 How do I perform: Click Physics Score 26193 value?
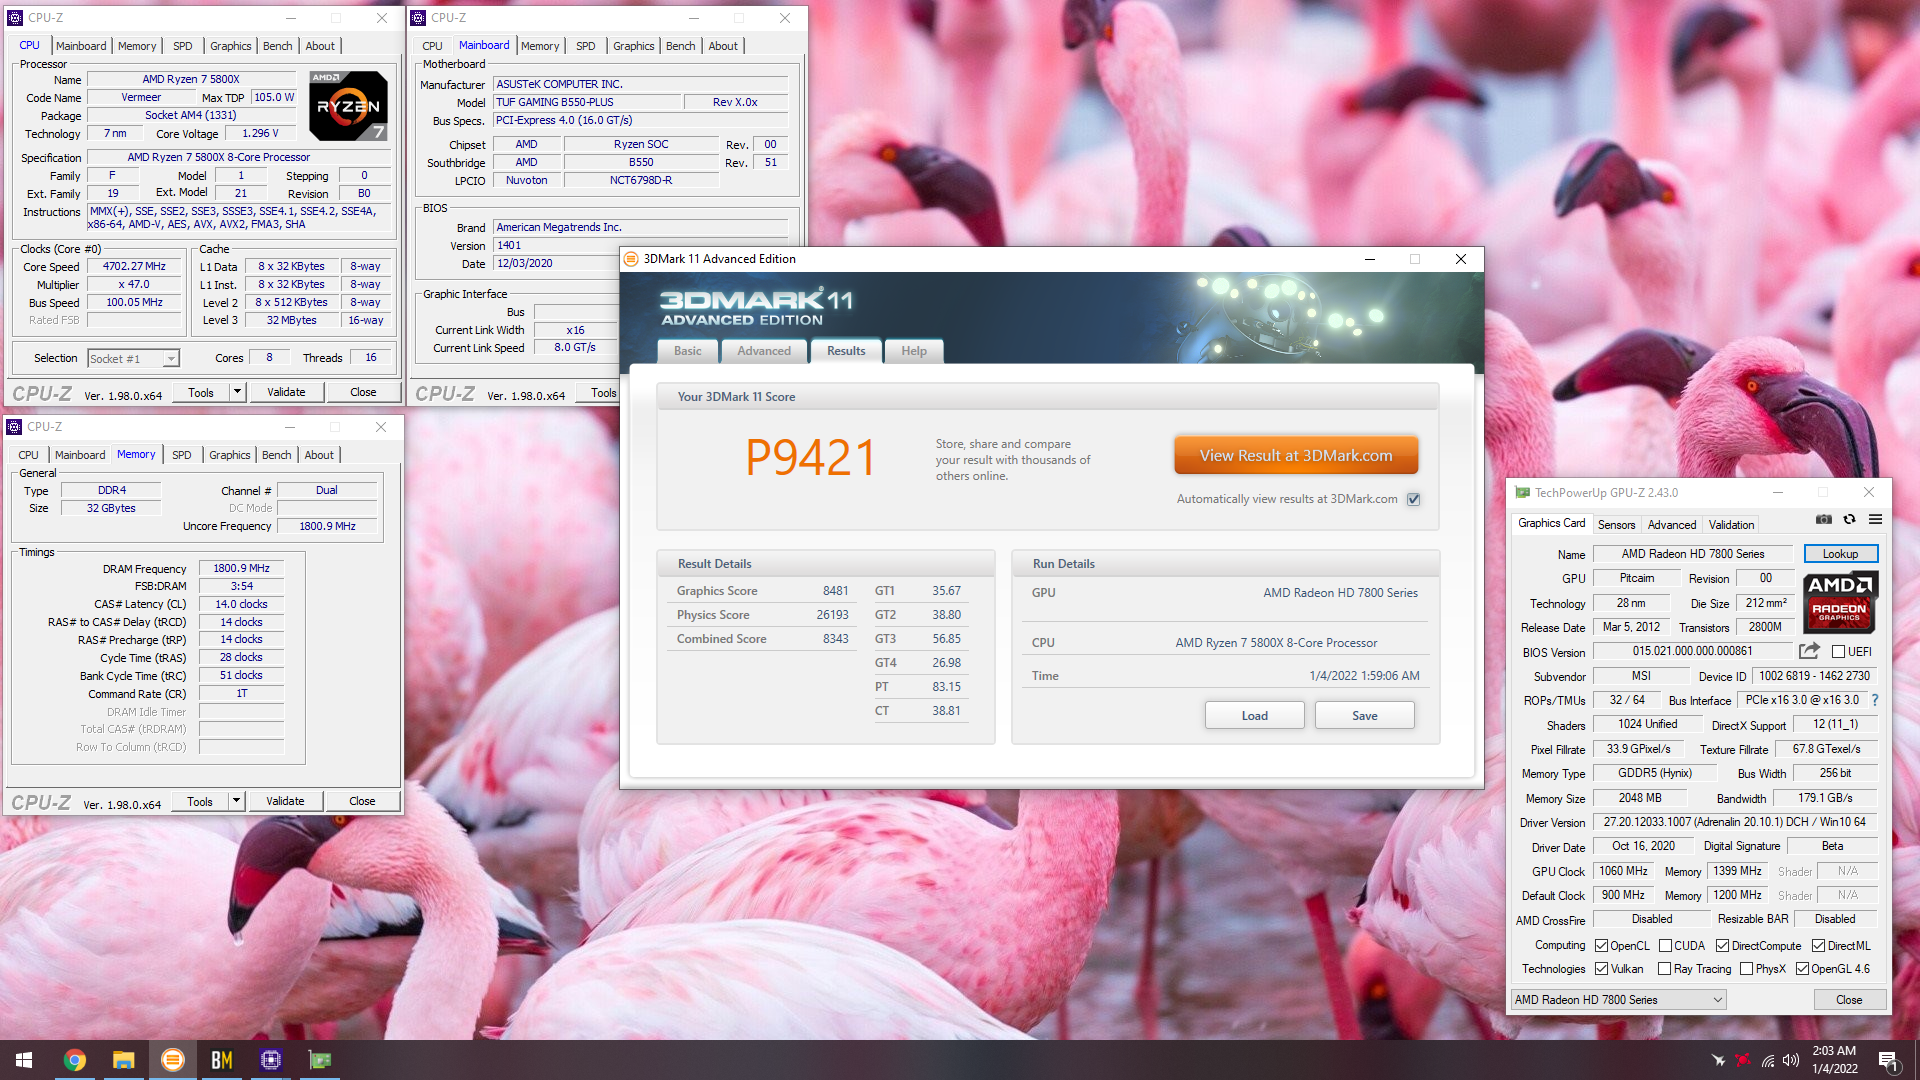(x=832, y=615)
